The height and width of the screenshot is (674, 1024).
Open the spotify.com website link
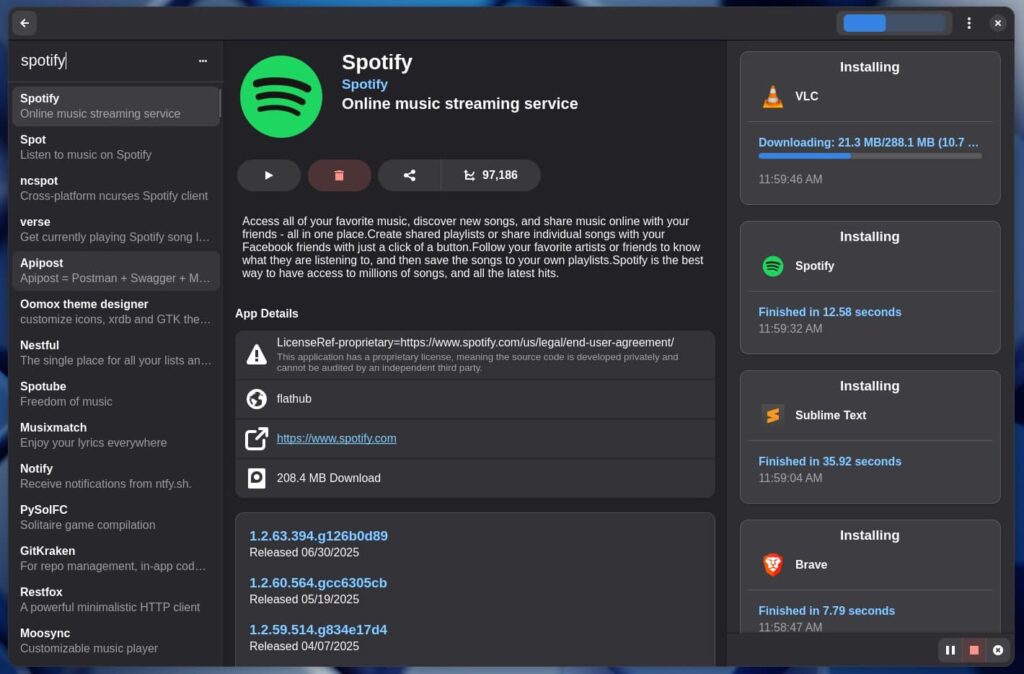point(336,438)
